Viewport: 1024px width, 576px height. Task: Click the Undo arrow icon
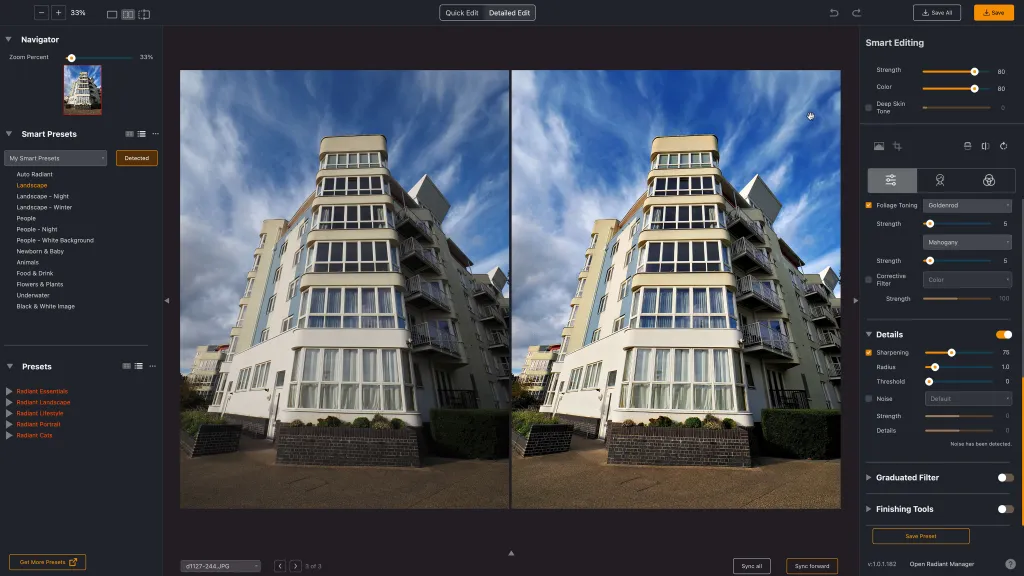click(834, 13)
